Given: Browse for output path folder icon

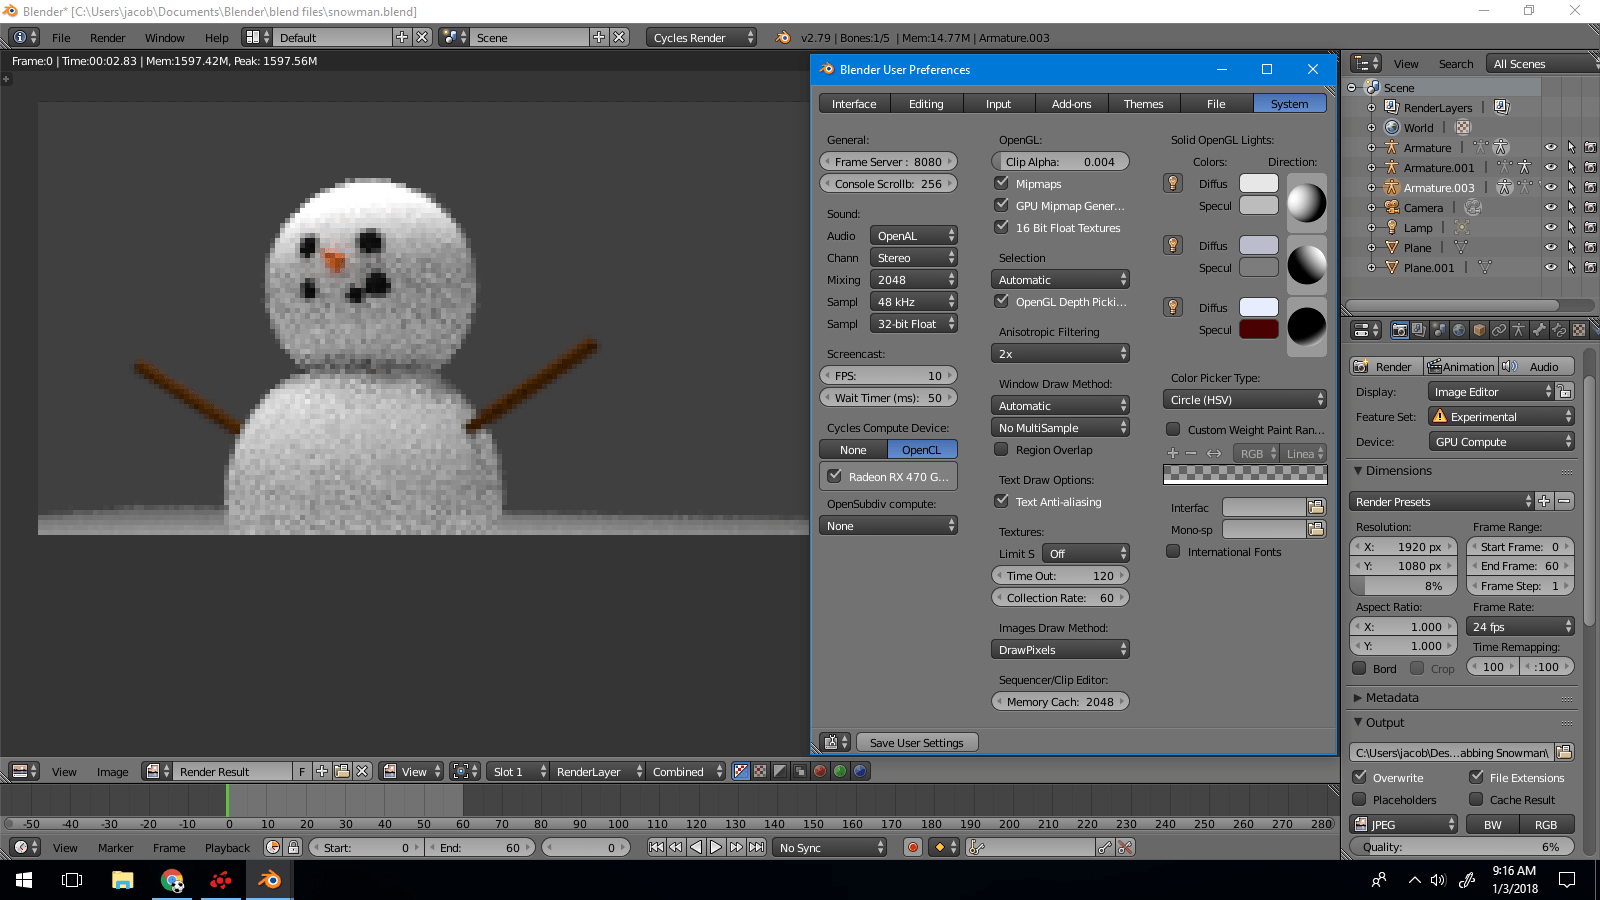Looking at the screenshot, I should 1564,752.
